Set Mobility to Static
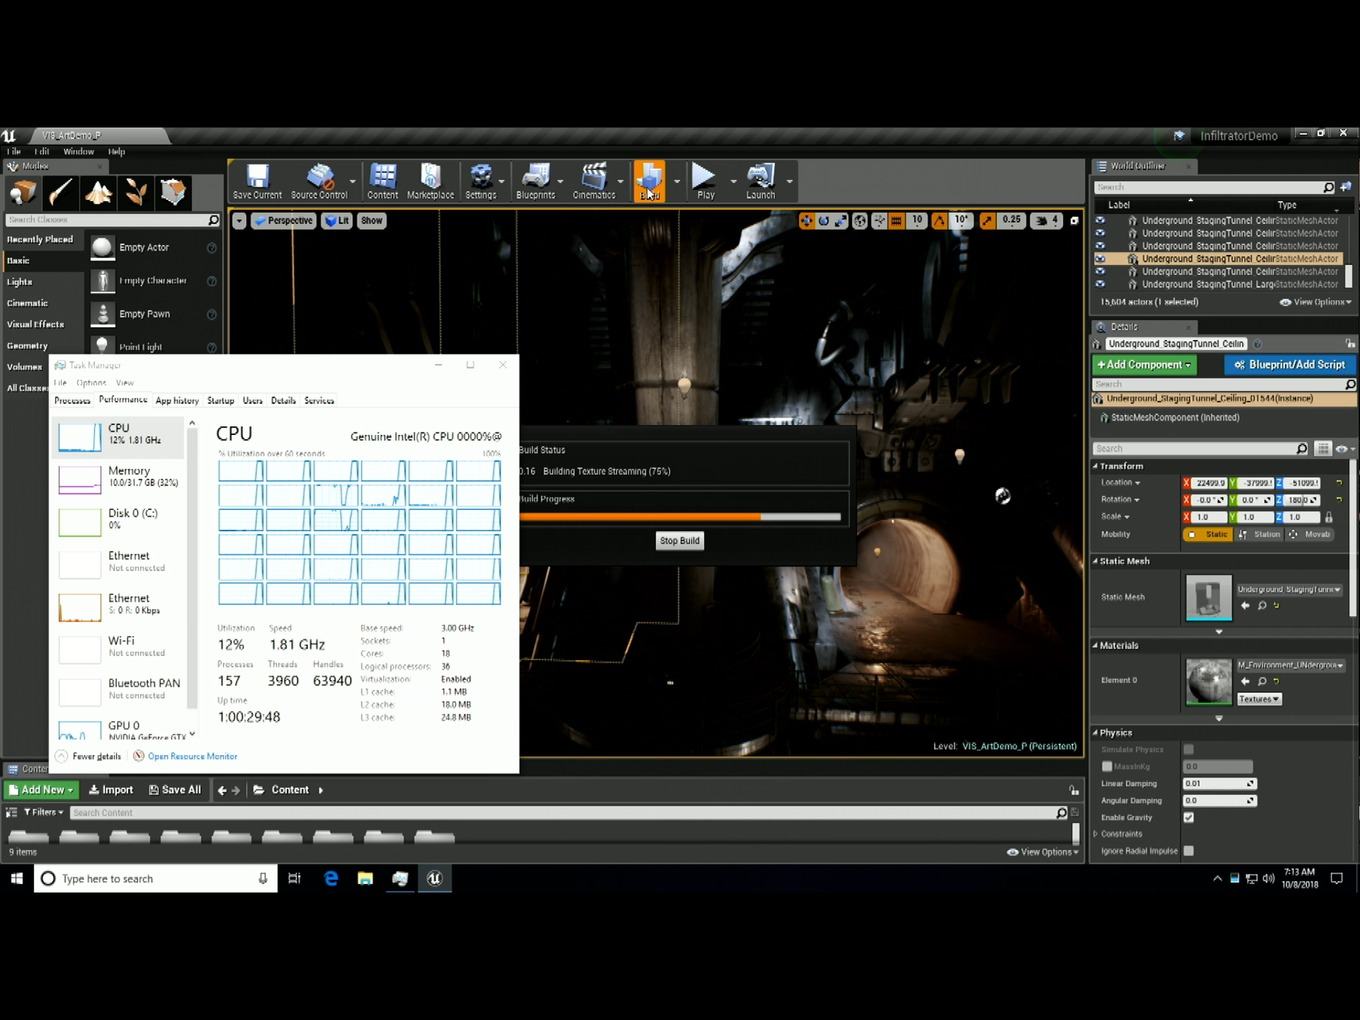This screenshot has height=1020, width=1360. tap(1207, 534)
